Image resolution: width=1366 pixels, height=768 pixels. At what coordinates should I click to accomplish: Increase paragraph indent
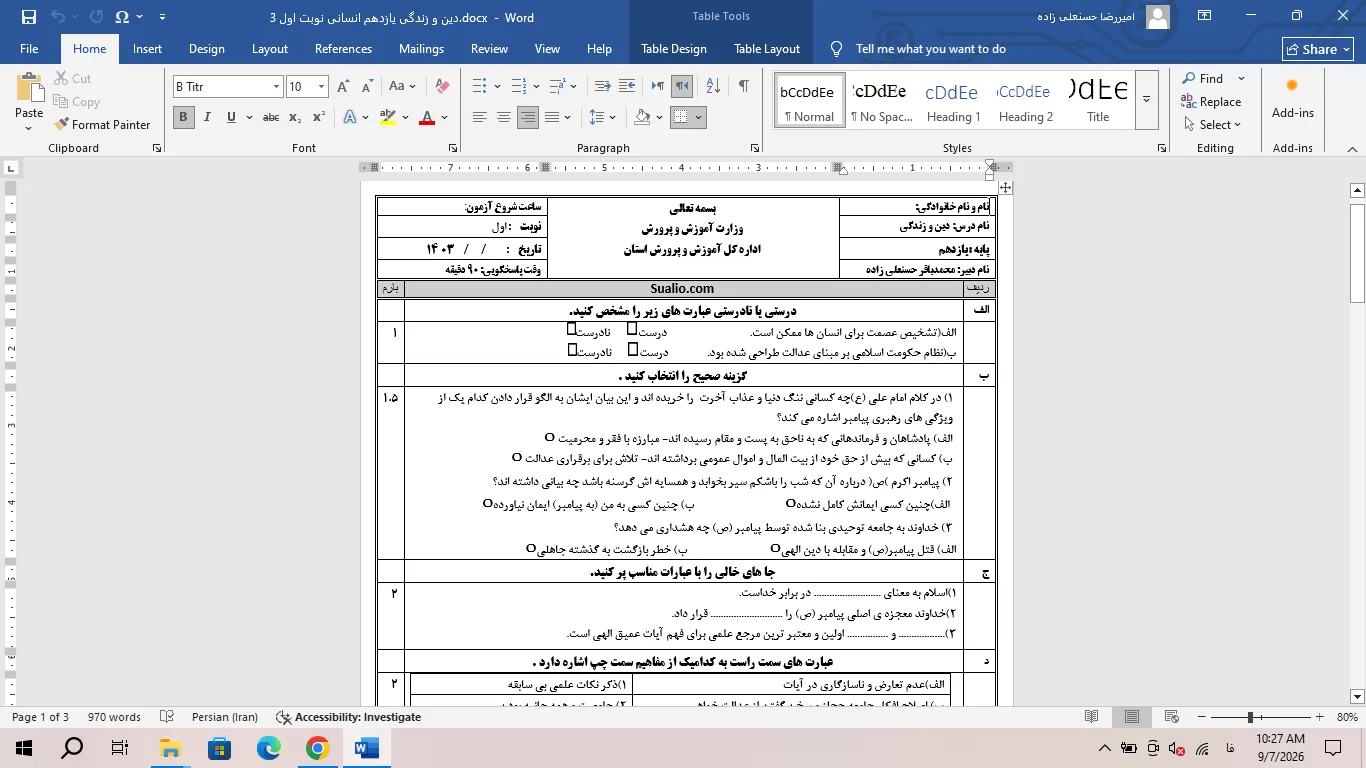(x=627, y=87)
